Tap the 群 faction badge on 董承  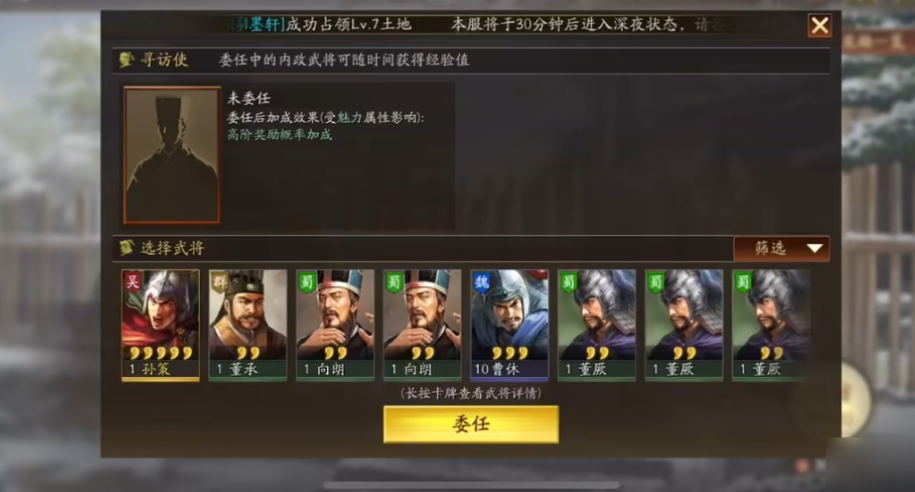tap(220, 281)
